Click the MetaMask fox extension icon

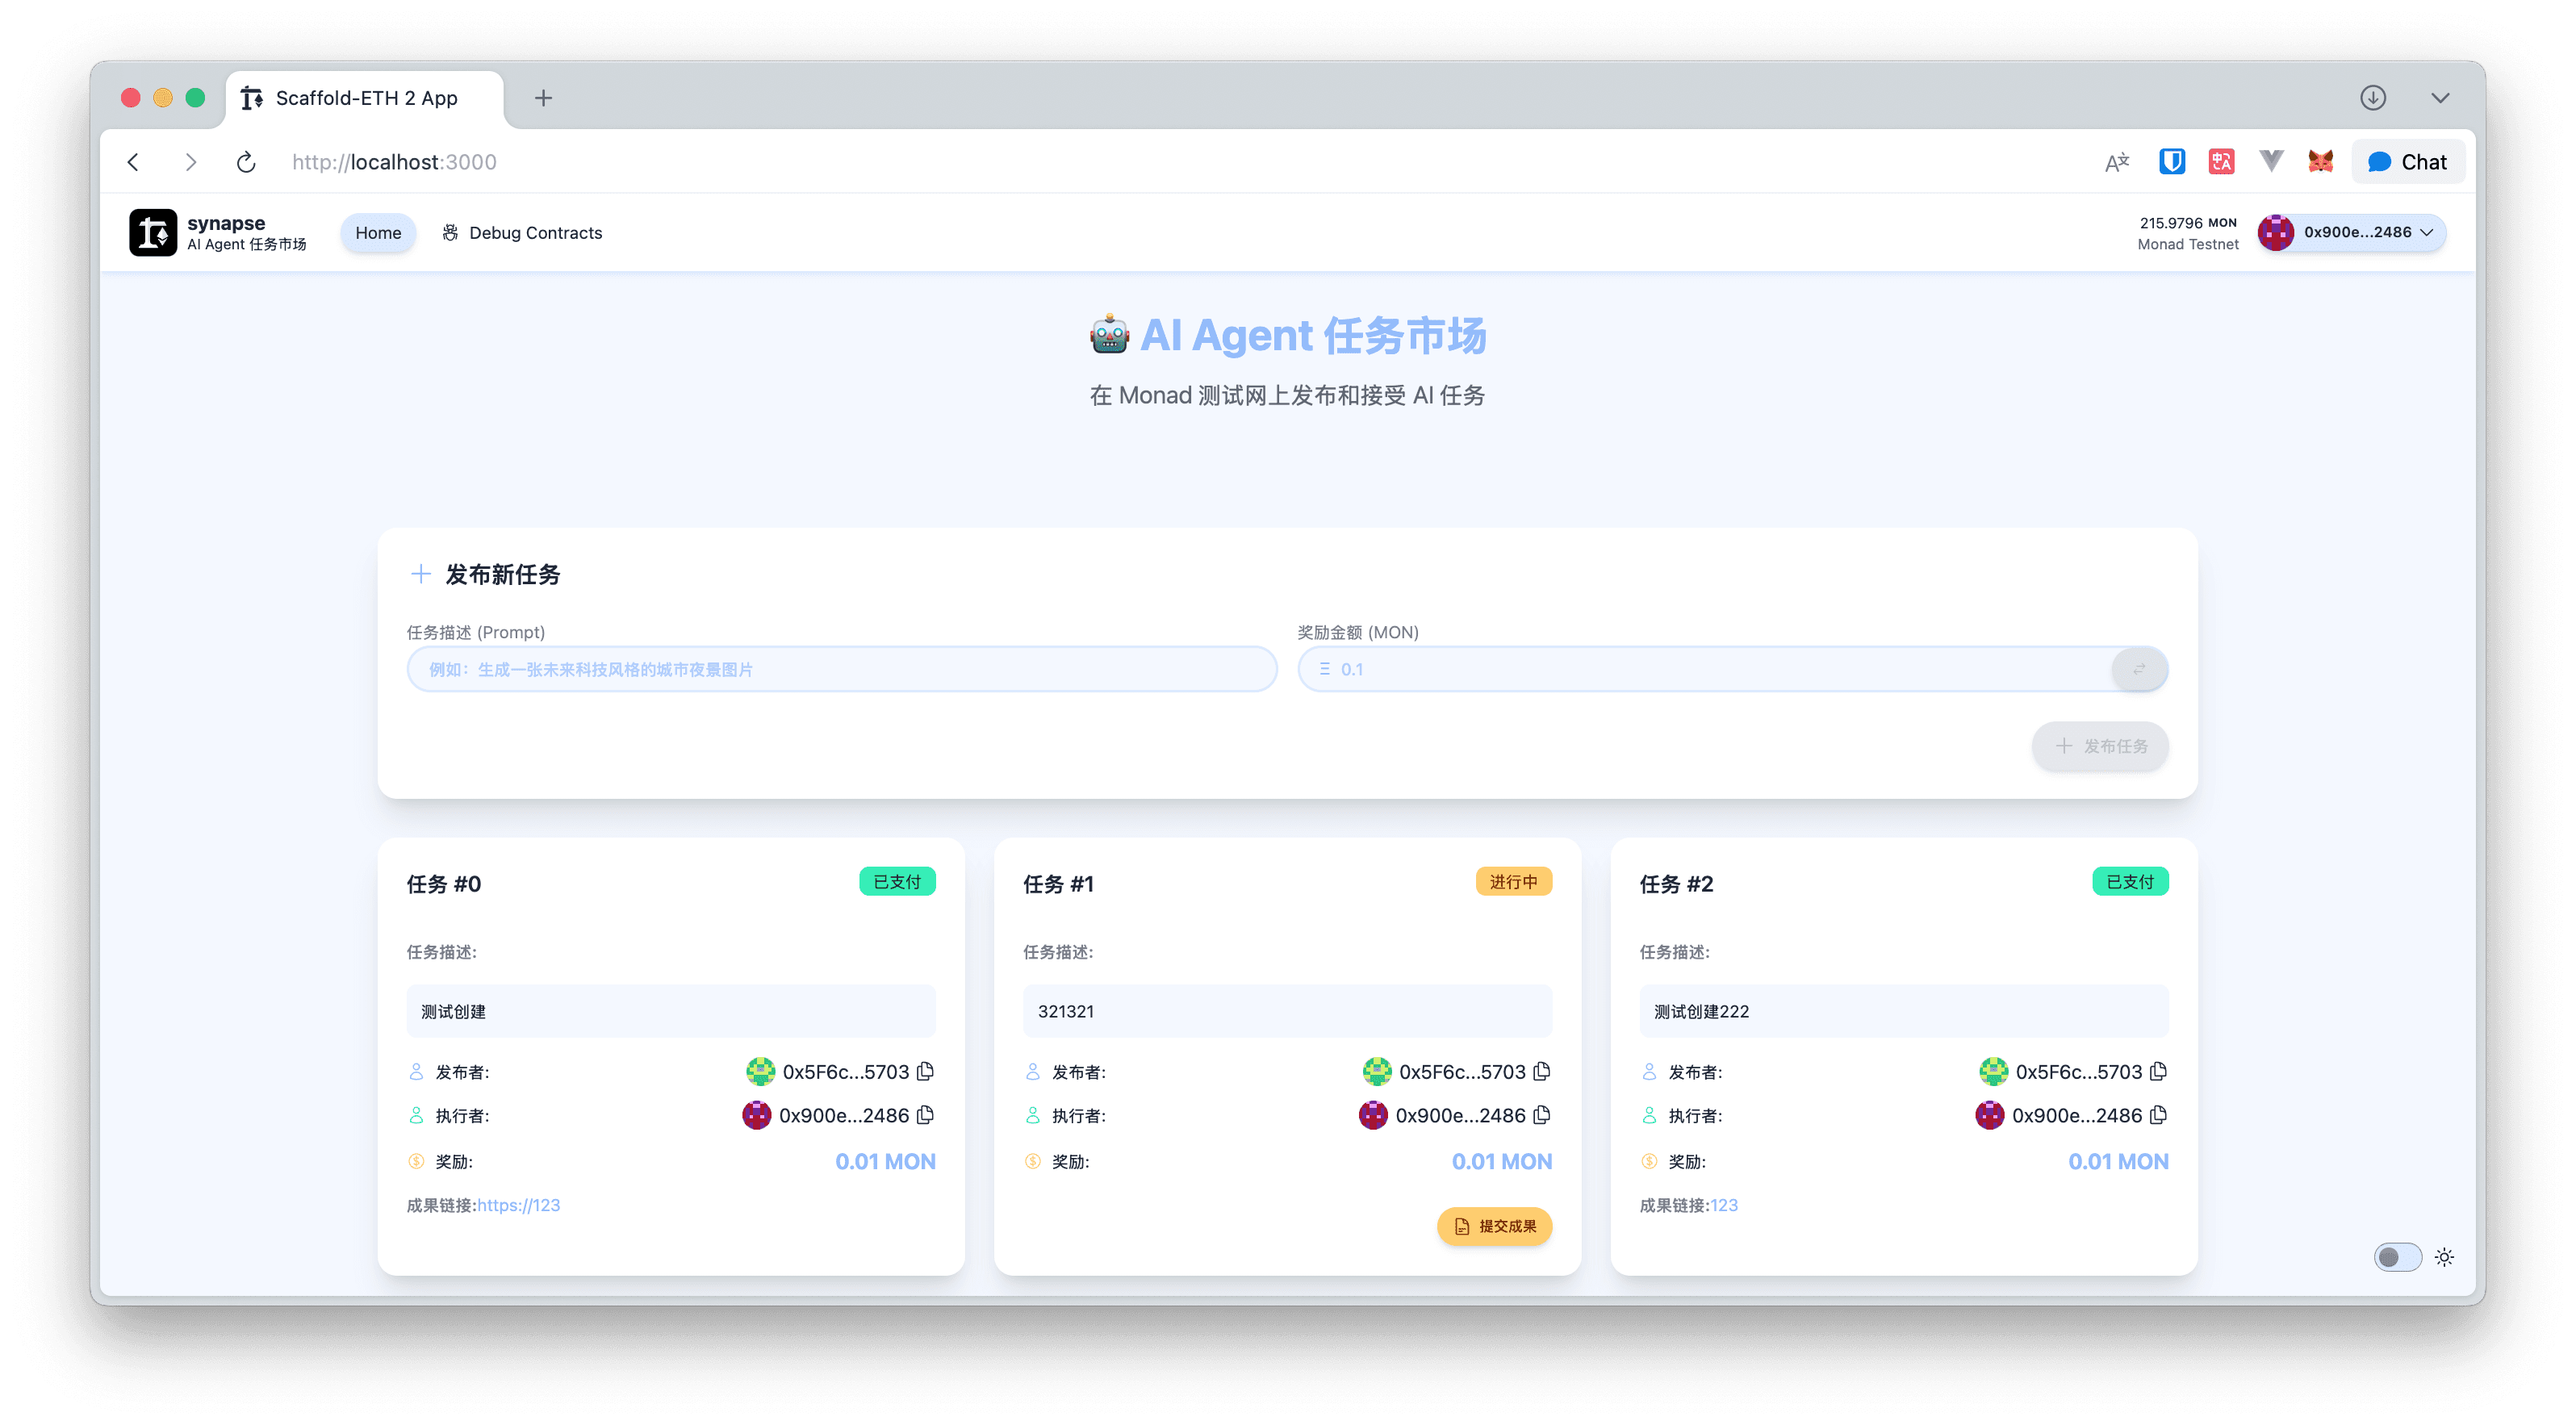pos(2320,161)
